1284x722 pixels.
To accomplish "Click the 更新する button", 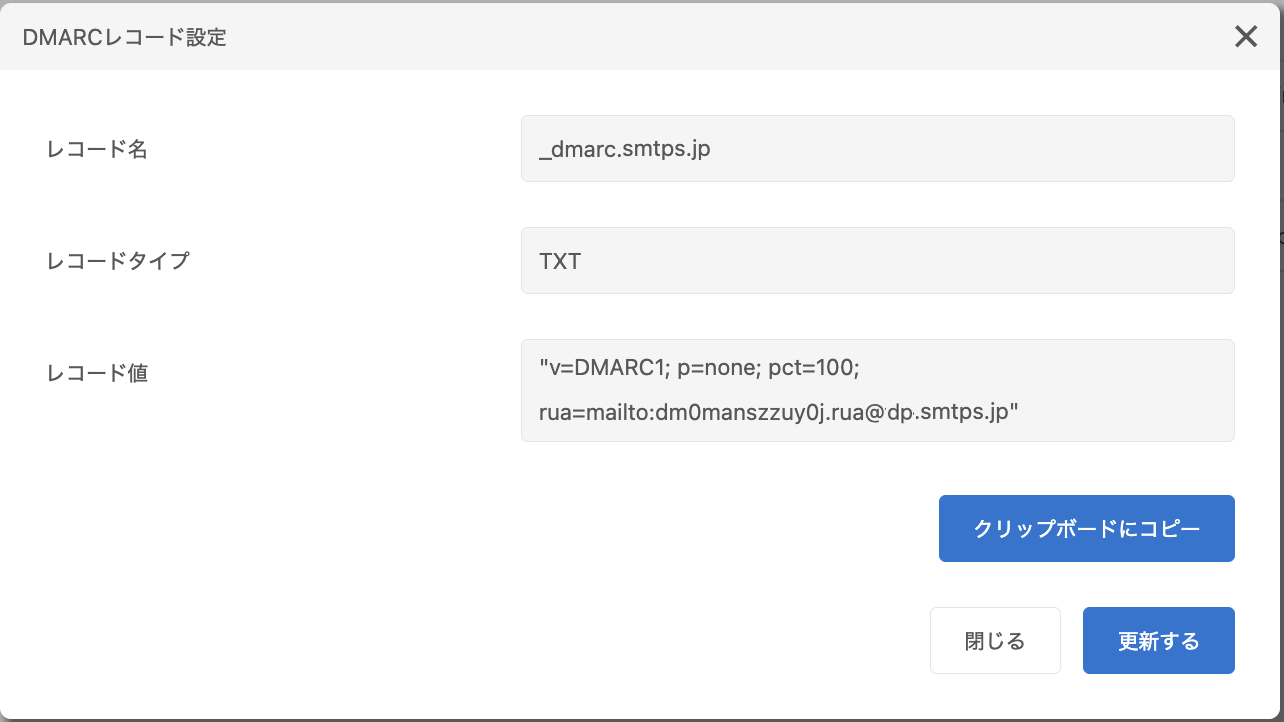I will coord(1158,640).
